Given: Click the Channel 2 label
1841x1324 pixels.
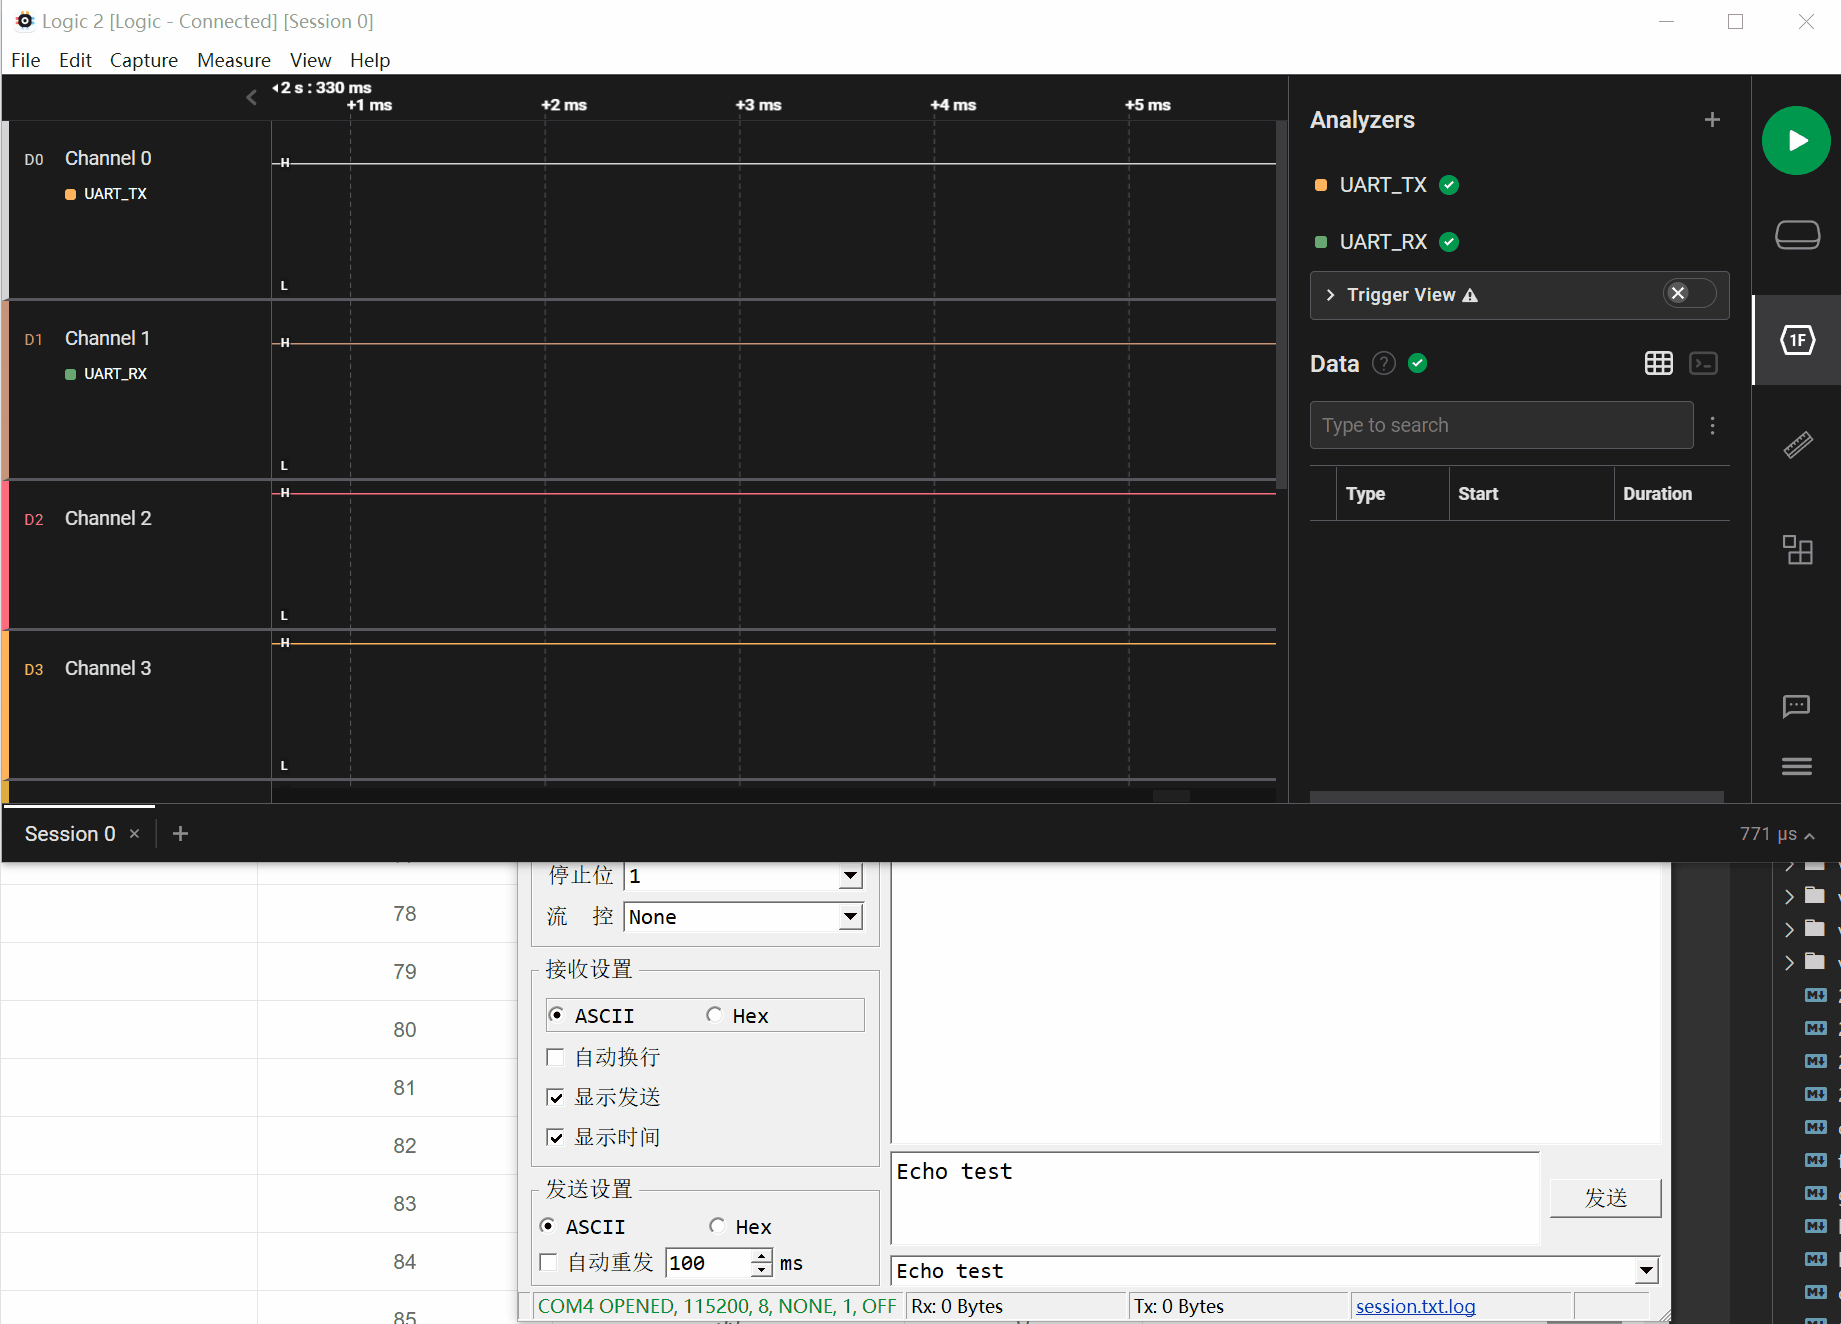Looking at the screenshot, I should point(108,518).
